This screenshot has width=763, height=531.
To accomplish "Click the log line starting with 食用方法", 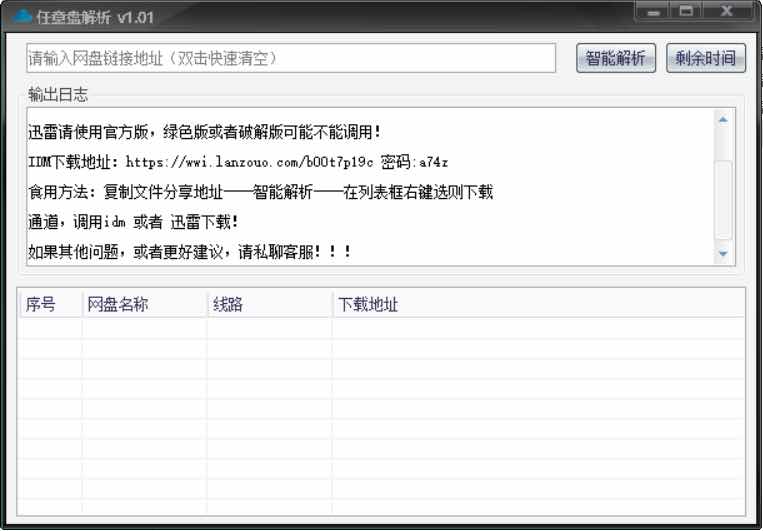I will click(x=261, y=192).
